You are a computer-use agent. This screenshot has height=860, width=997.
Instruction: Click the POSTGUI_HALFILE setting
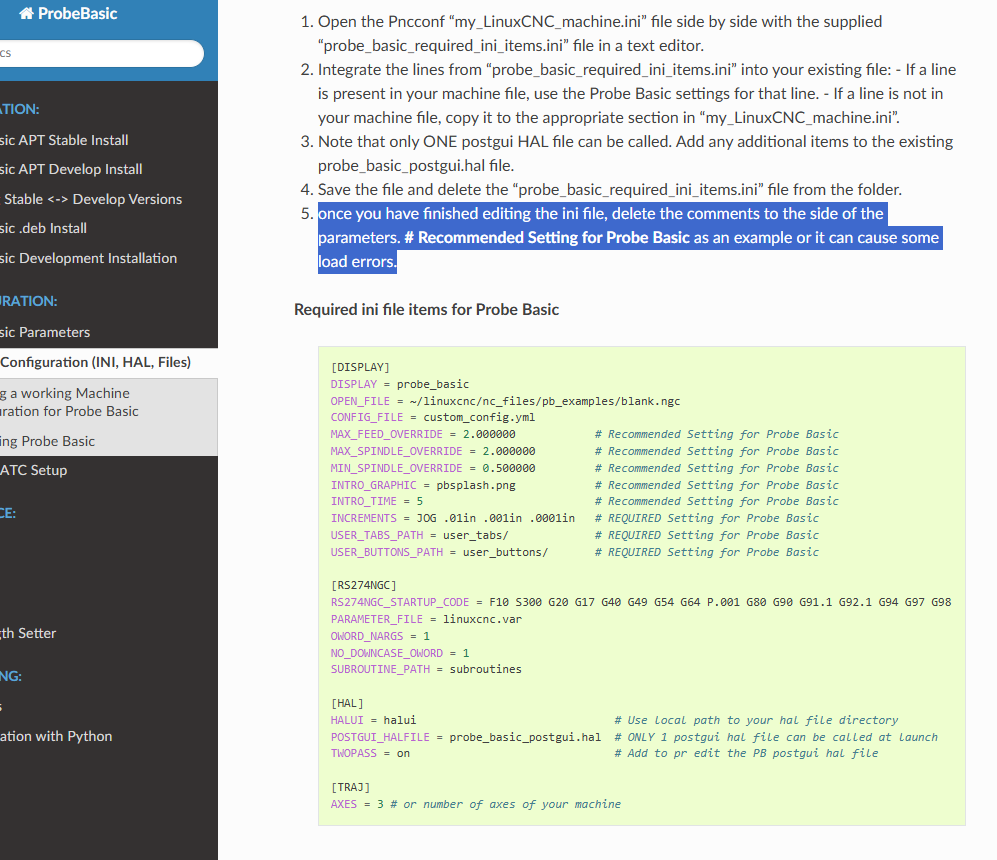[465, 737]
